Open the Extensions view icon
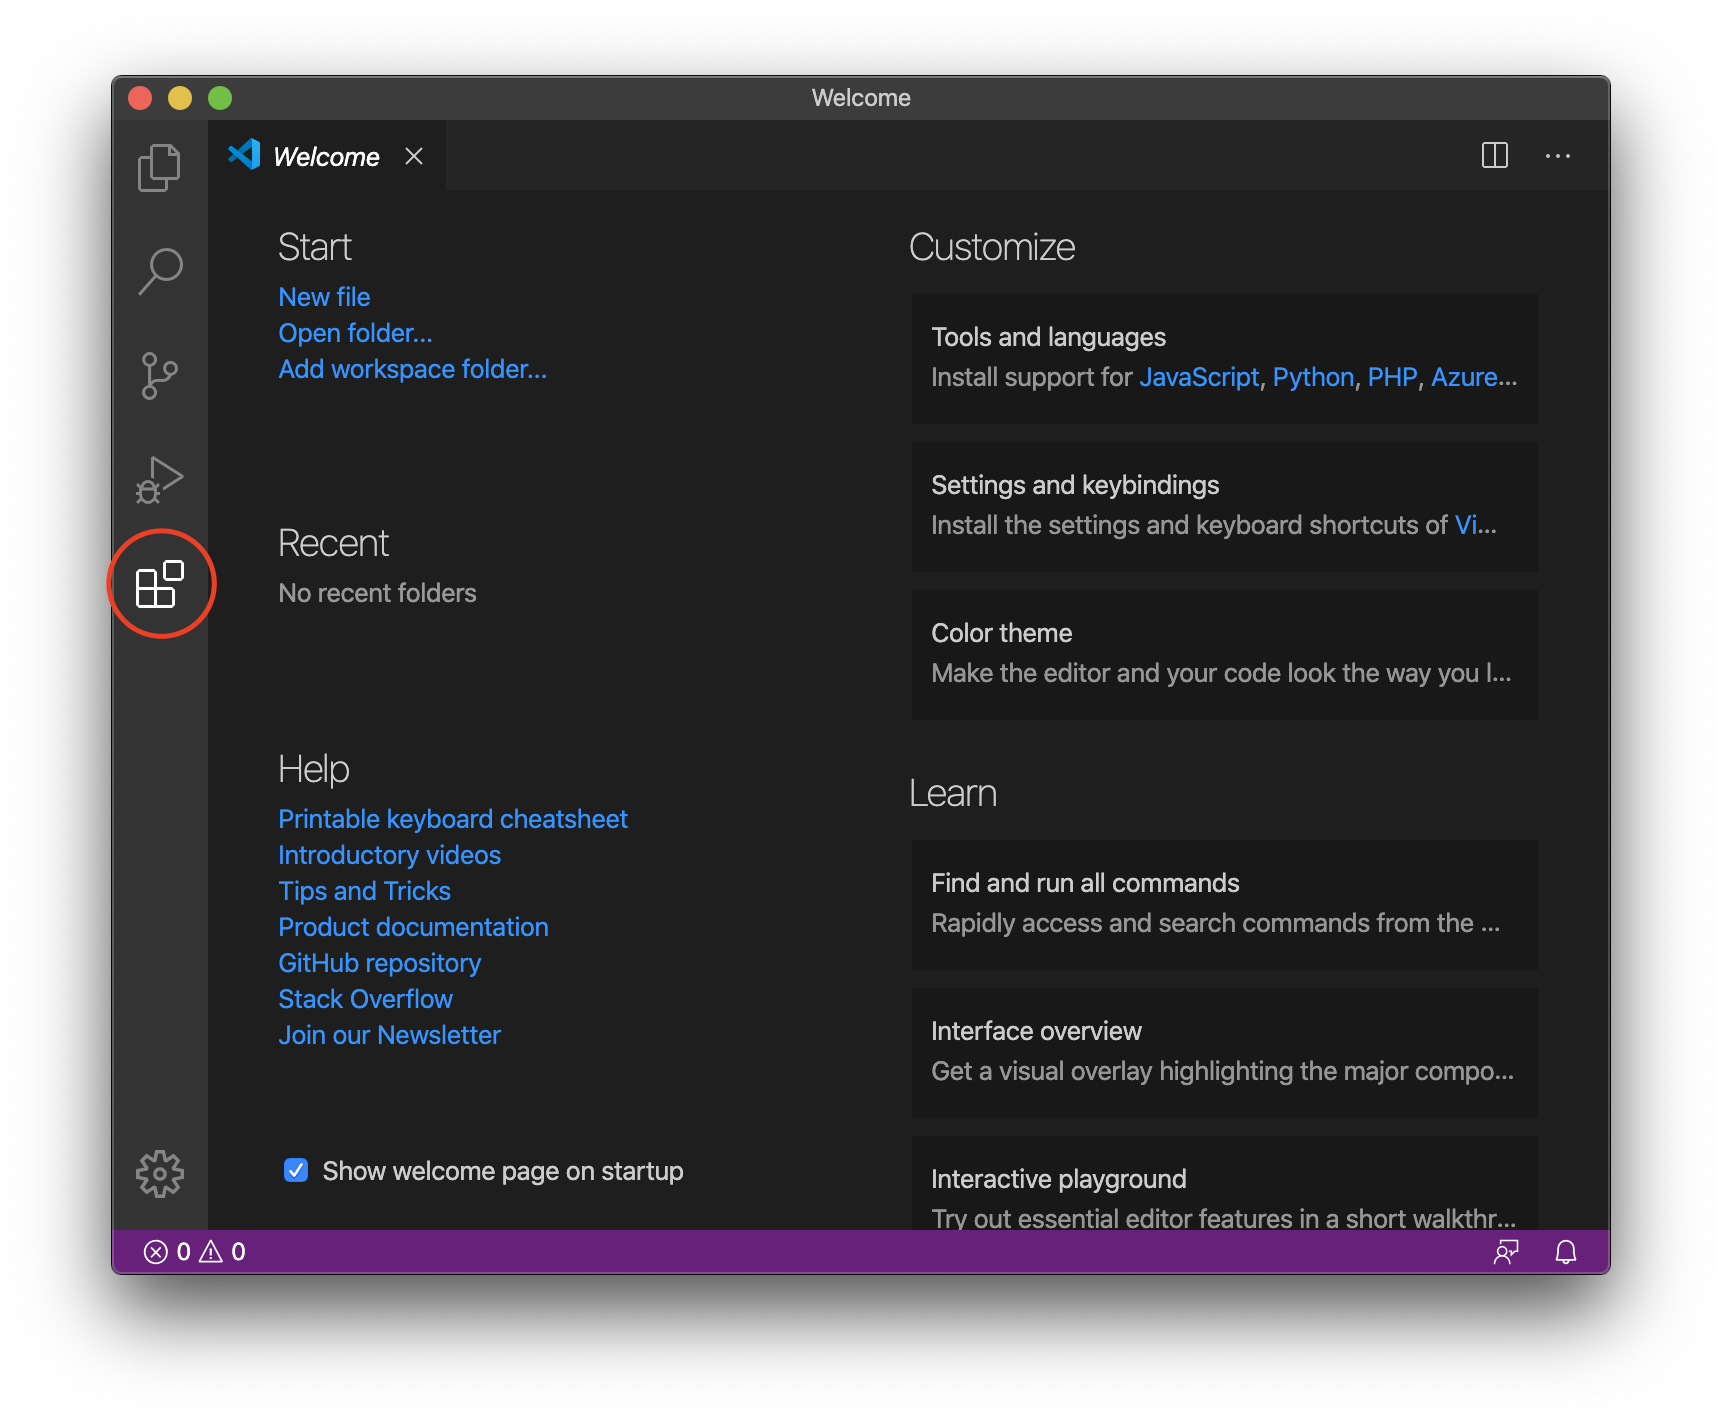This screenshot has width=1722, height=1422. pyautogui.click(x=160, y=584)
